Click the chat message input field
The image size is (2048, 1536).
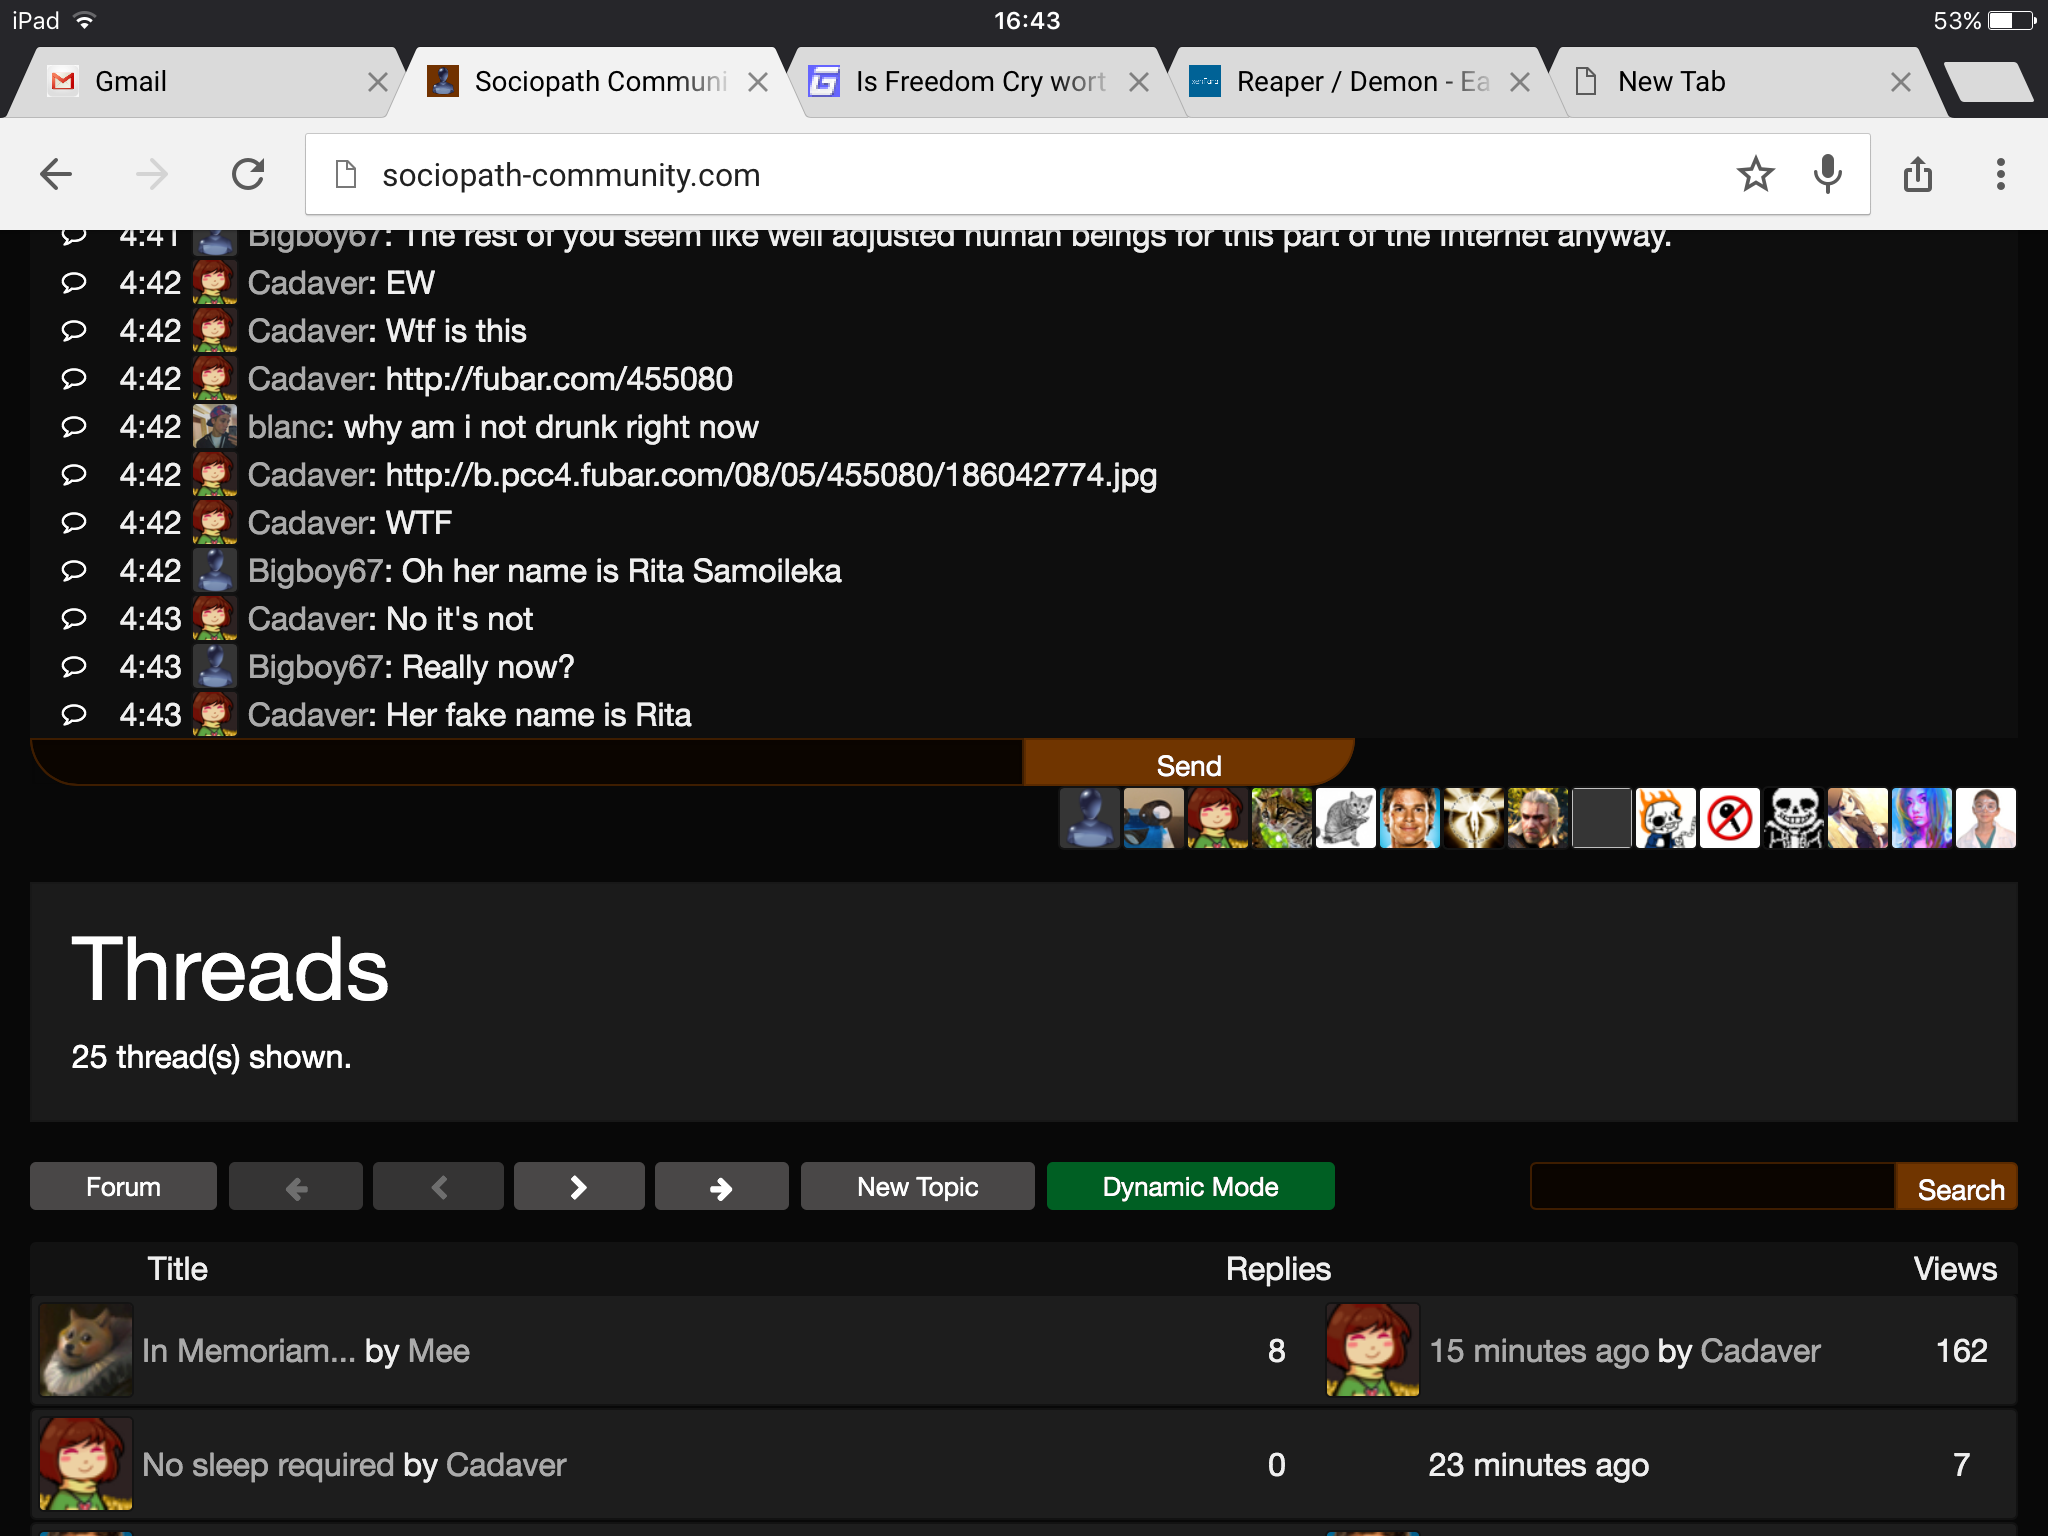point(528,764)
